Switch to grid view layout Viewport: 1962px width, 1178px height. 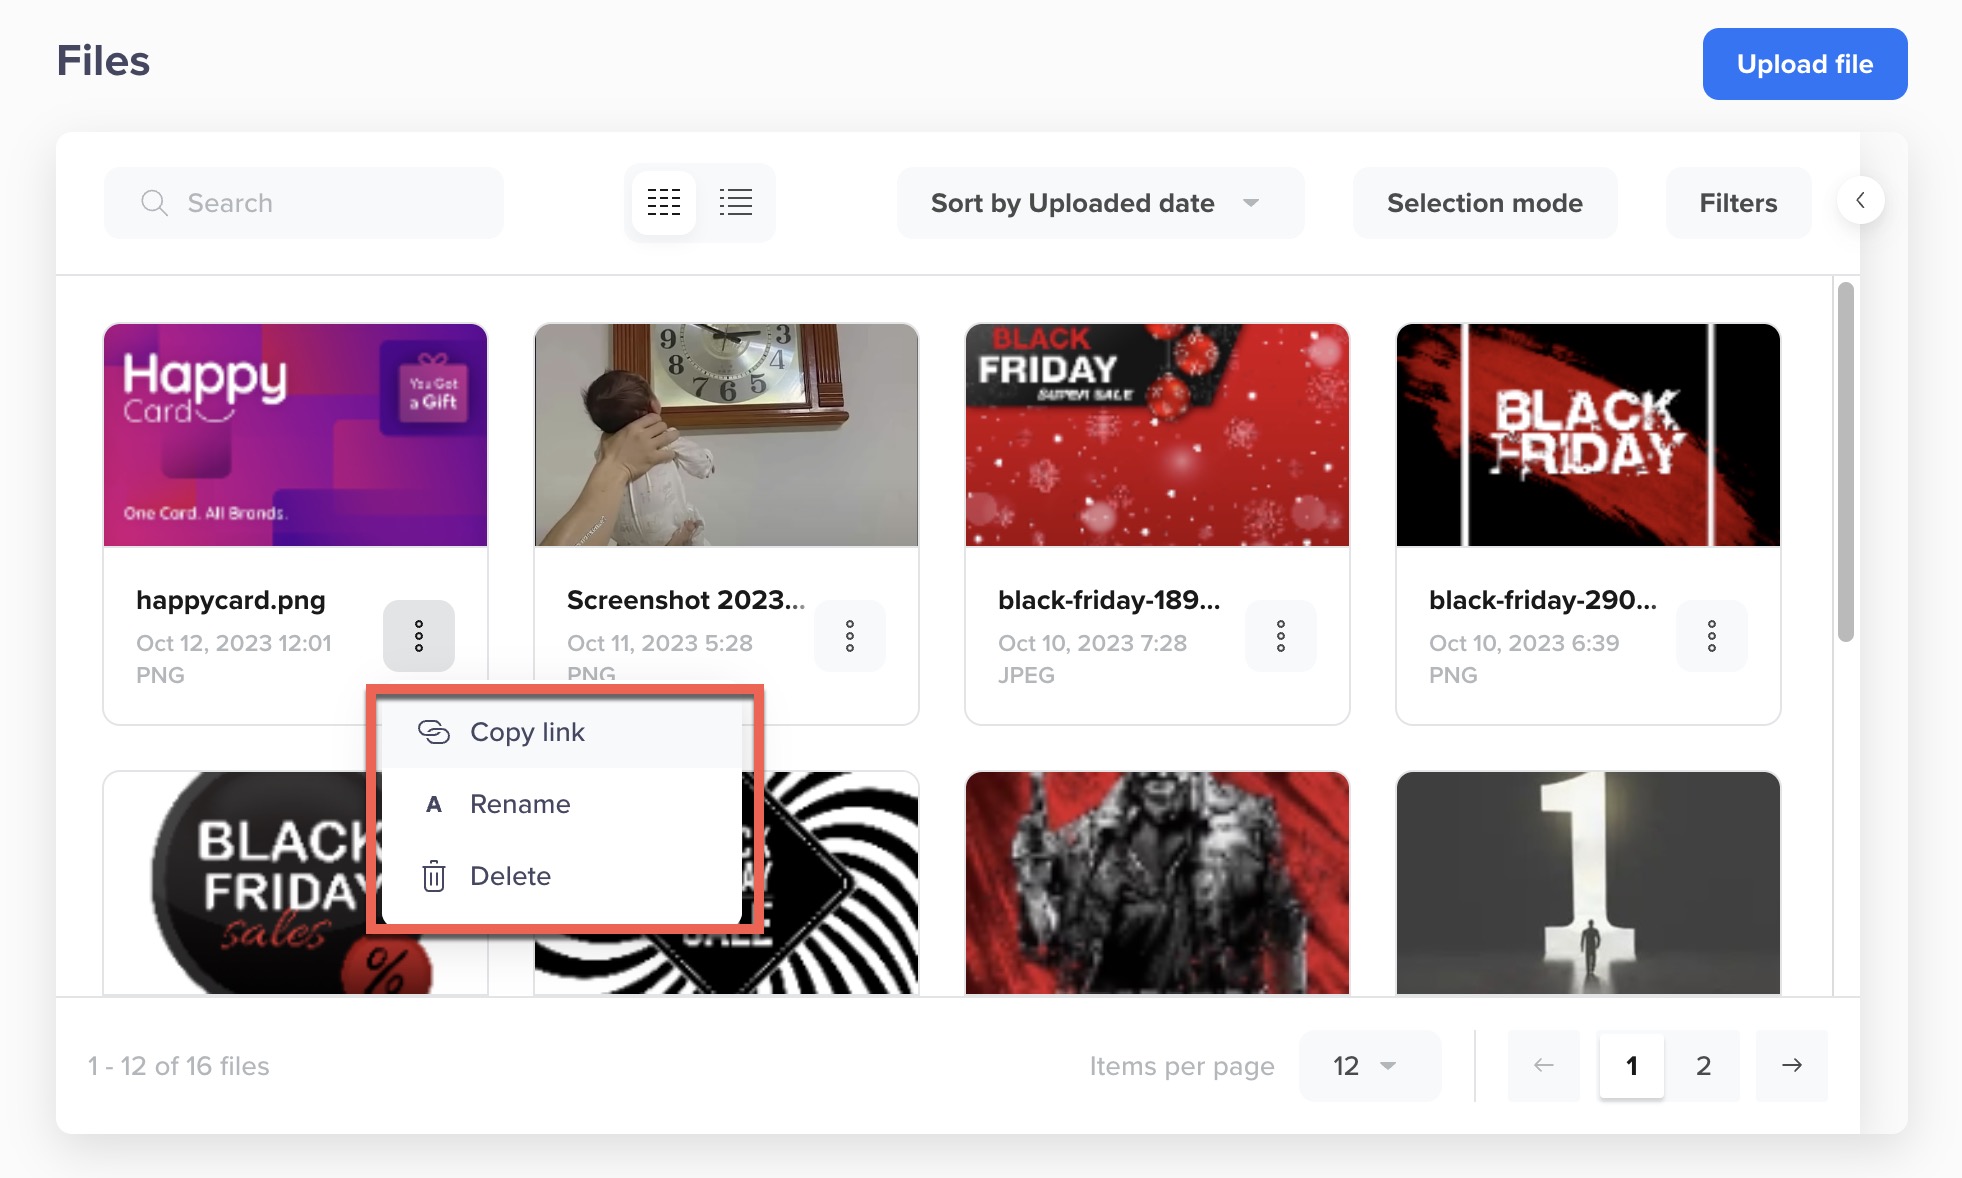click(x=664, y=202)
